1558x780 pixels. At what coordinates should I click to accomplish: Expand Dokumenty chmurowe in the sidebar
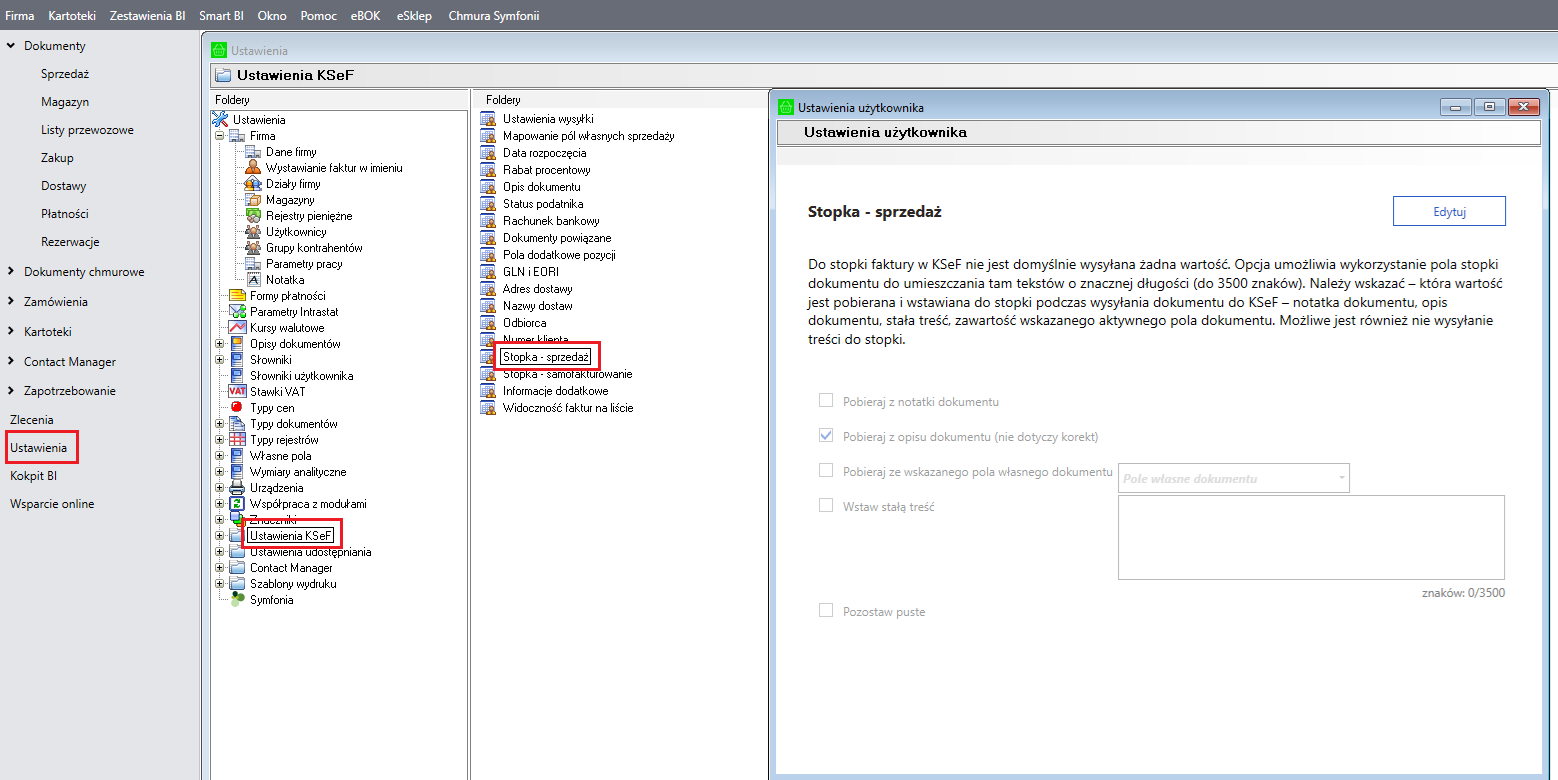coord(10,272)
